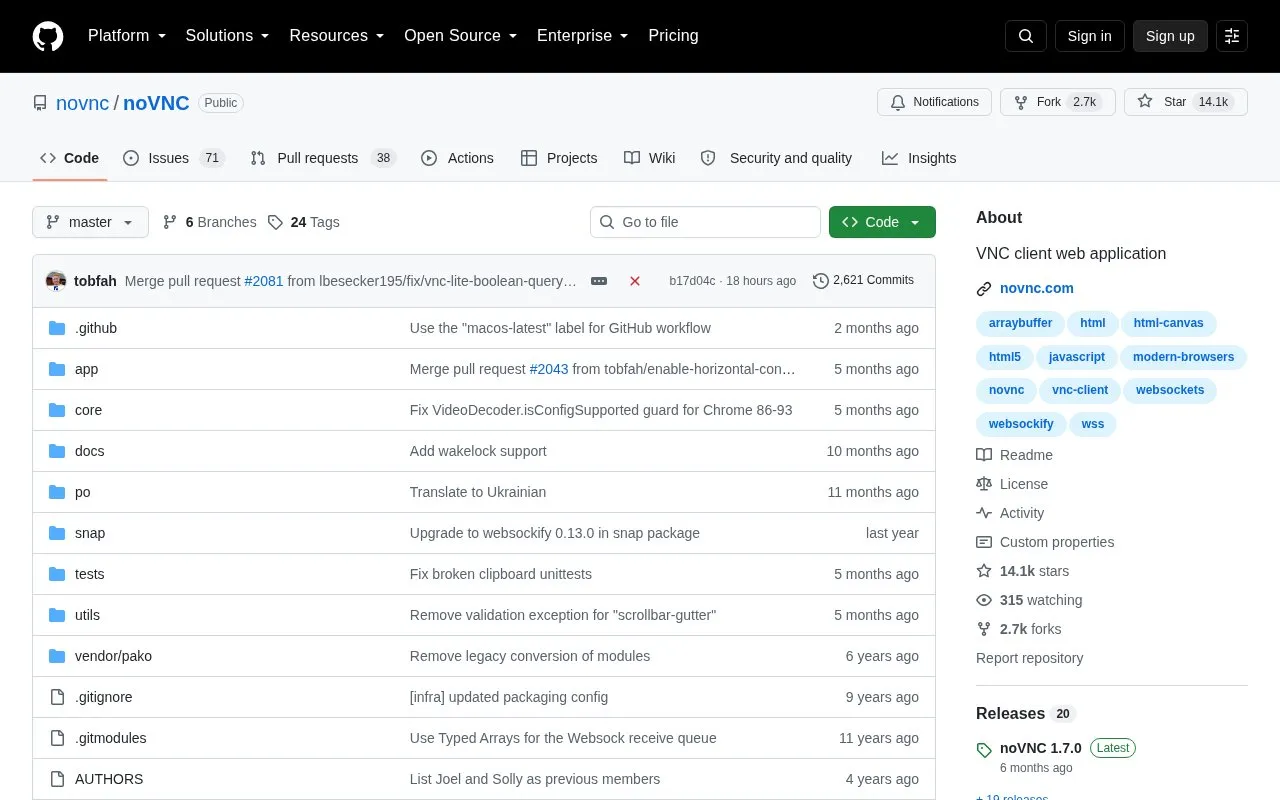This screenshot has height=800, width=1280.
Task: Open the green Code dropdown
Action: click(x=882, y=222)
